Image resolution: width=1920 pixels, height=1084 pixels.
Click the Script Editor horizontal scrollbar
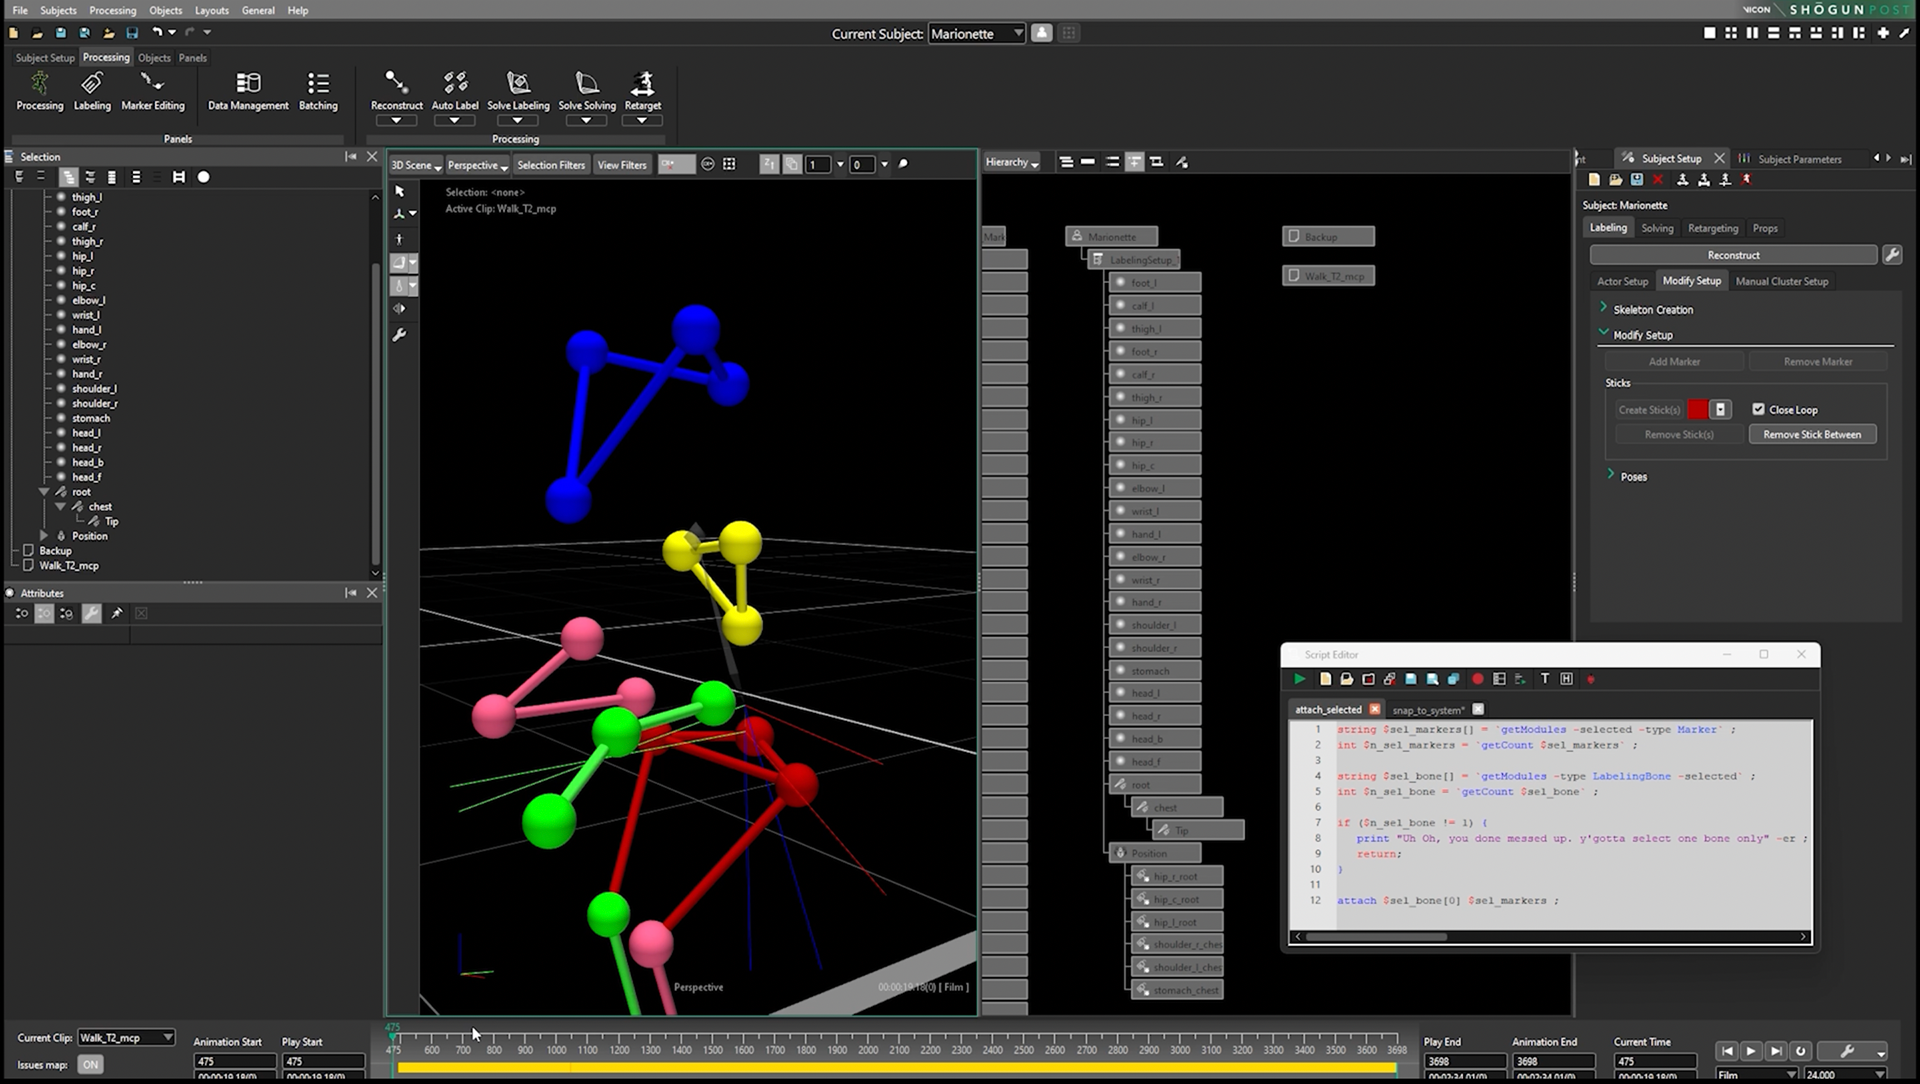pos(1376,937)
